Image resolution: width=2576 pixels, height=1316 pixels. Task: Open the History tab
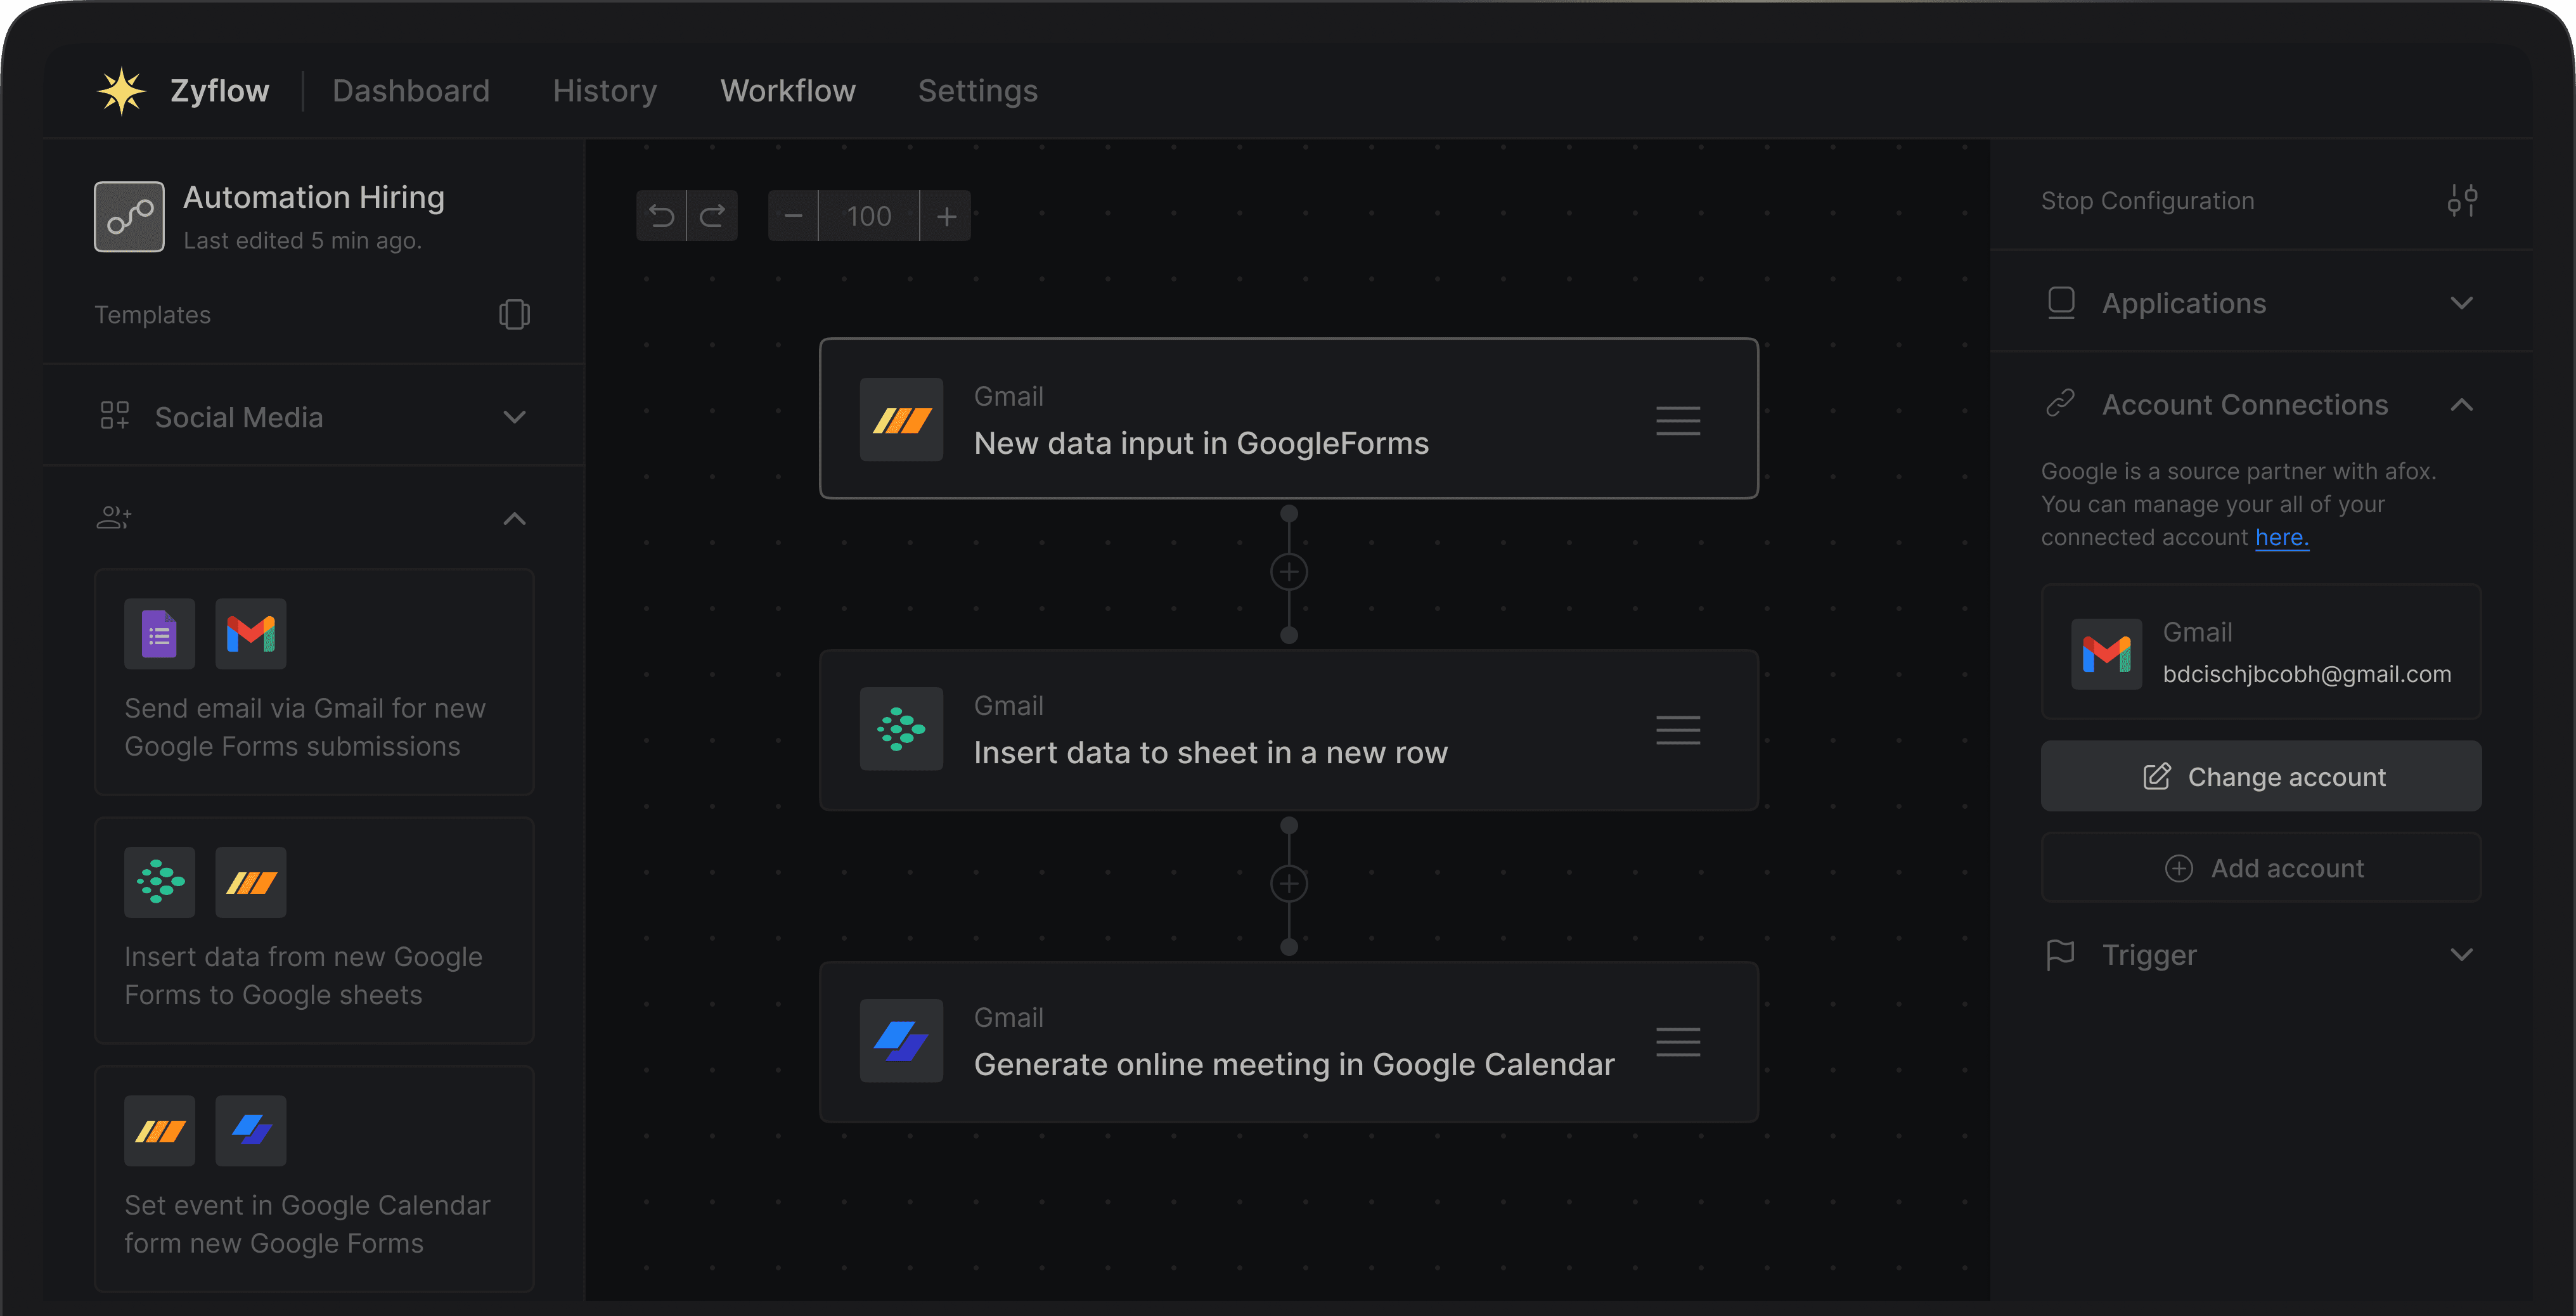pos(604,91)
